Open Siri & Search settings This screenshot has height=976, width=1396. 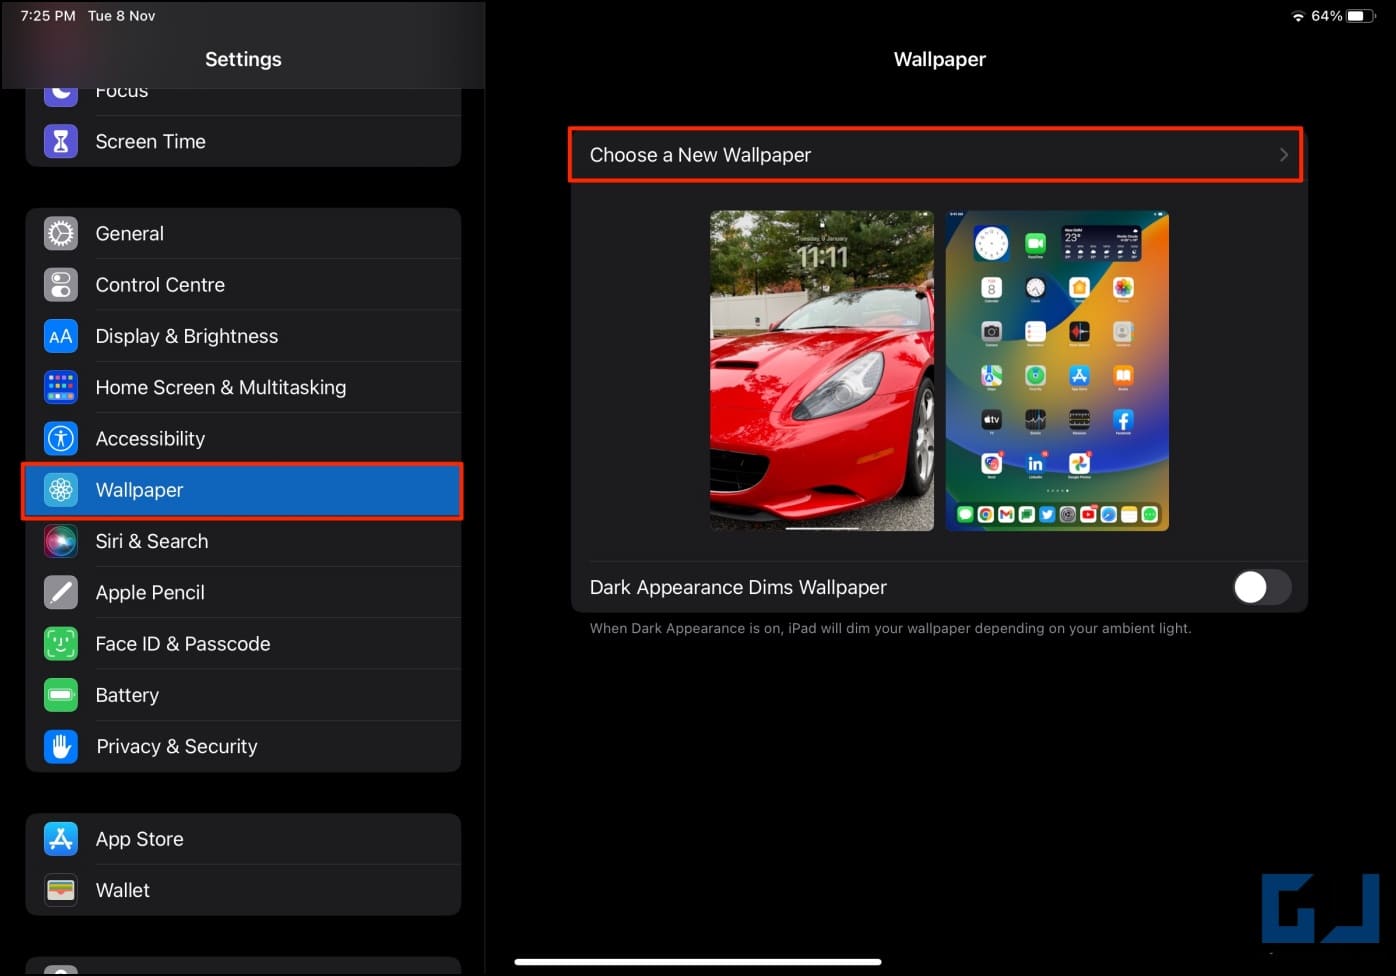click(x=243, y=541)
